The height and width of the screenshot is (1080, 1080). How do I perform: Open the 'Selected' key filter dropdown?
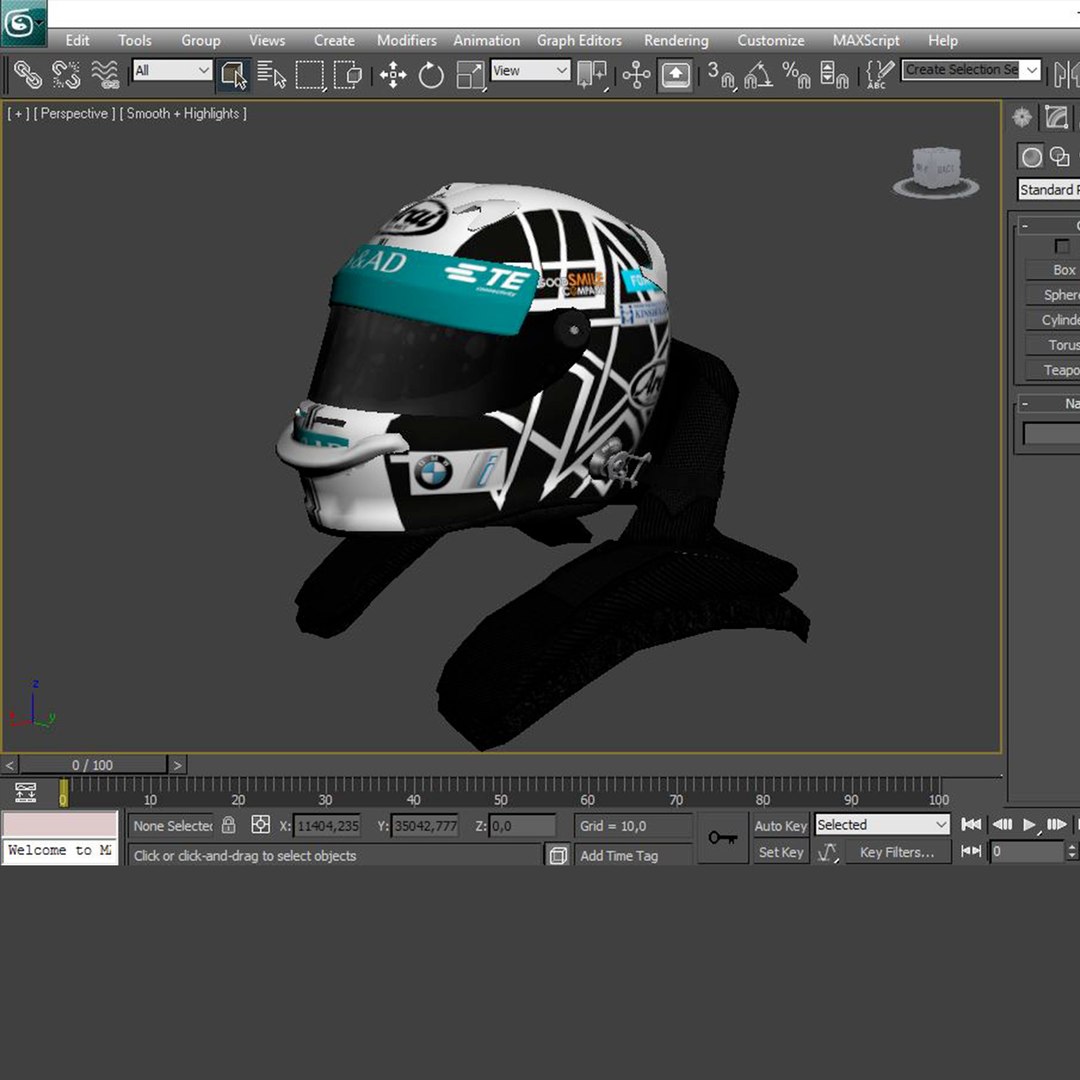pos(881,825)
